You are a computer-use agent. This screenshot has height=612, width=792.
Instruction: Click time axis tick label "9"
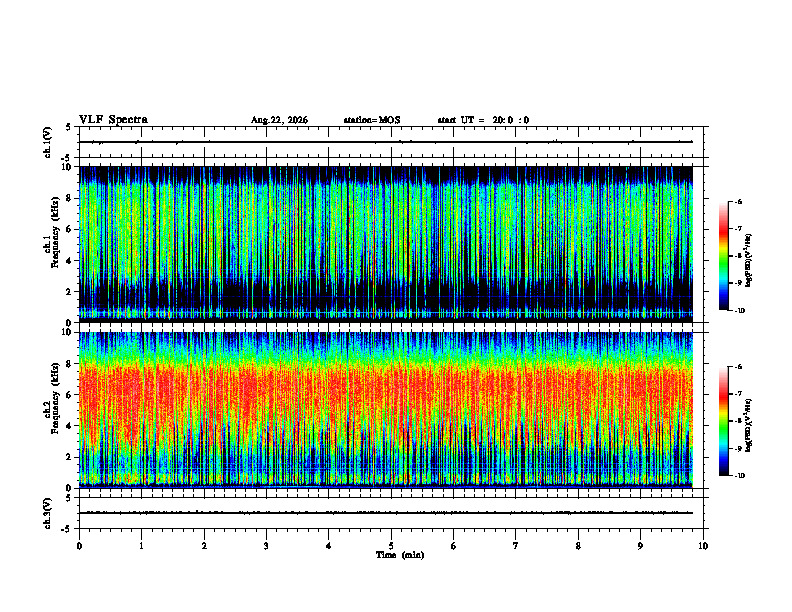click(x=640, y=546)
